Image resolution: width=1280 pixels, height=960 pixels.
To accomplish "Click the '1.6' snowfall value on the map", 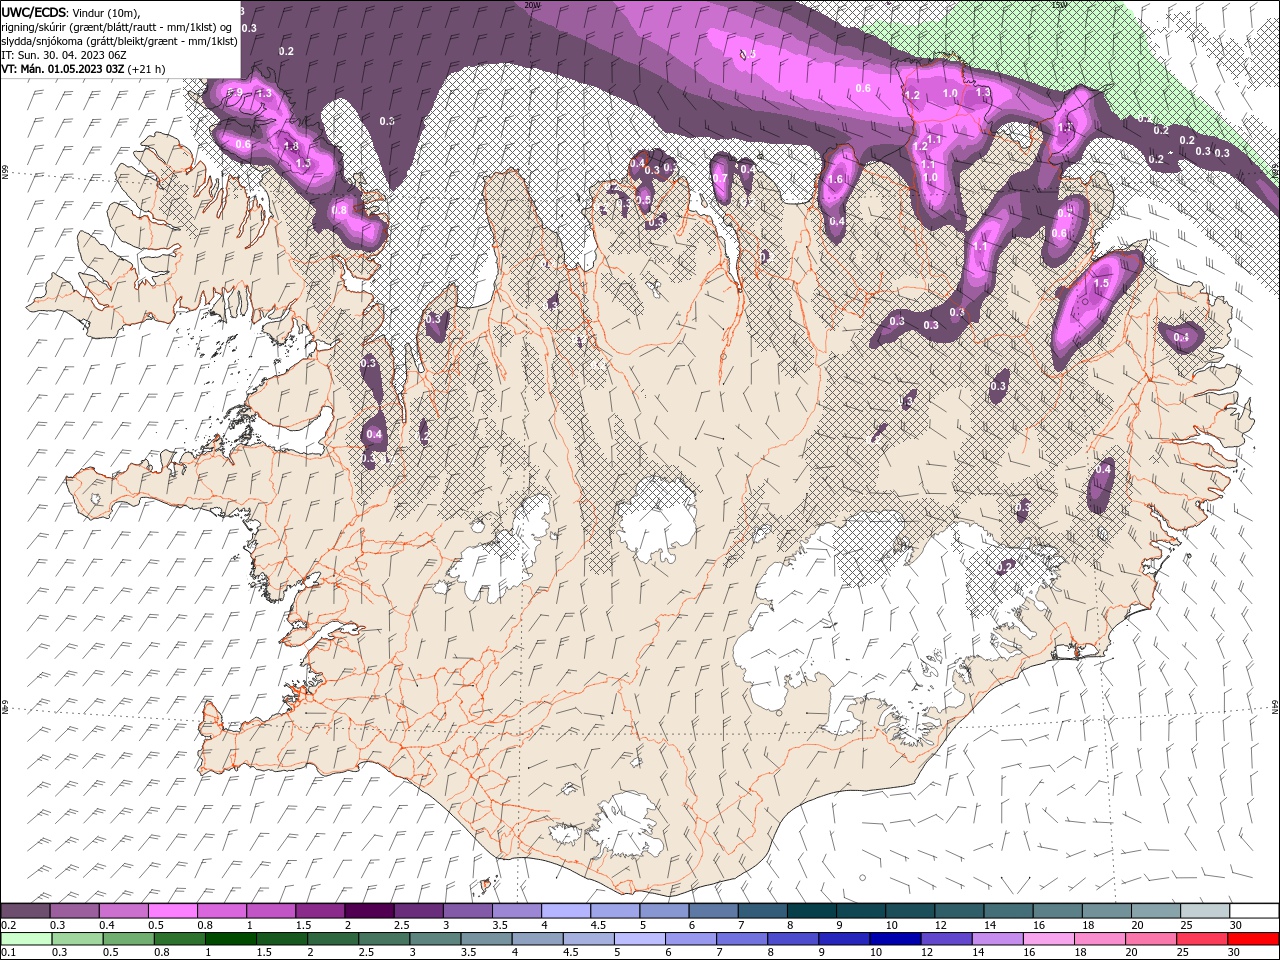I will (x=836, y=179).
